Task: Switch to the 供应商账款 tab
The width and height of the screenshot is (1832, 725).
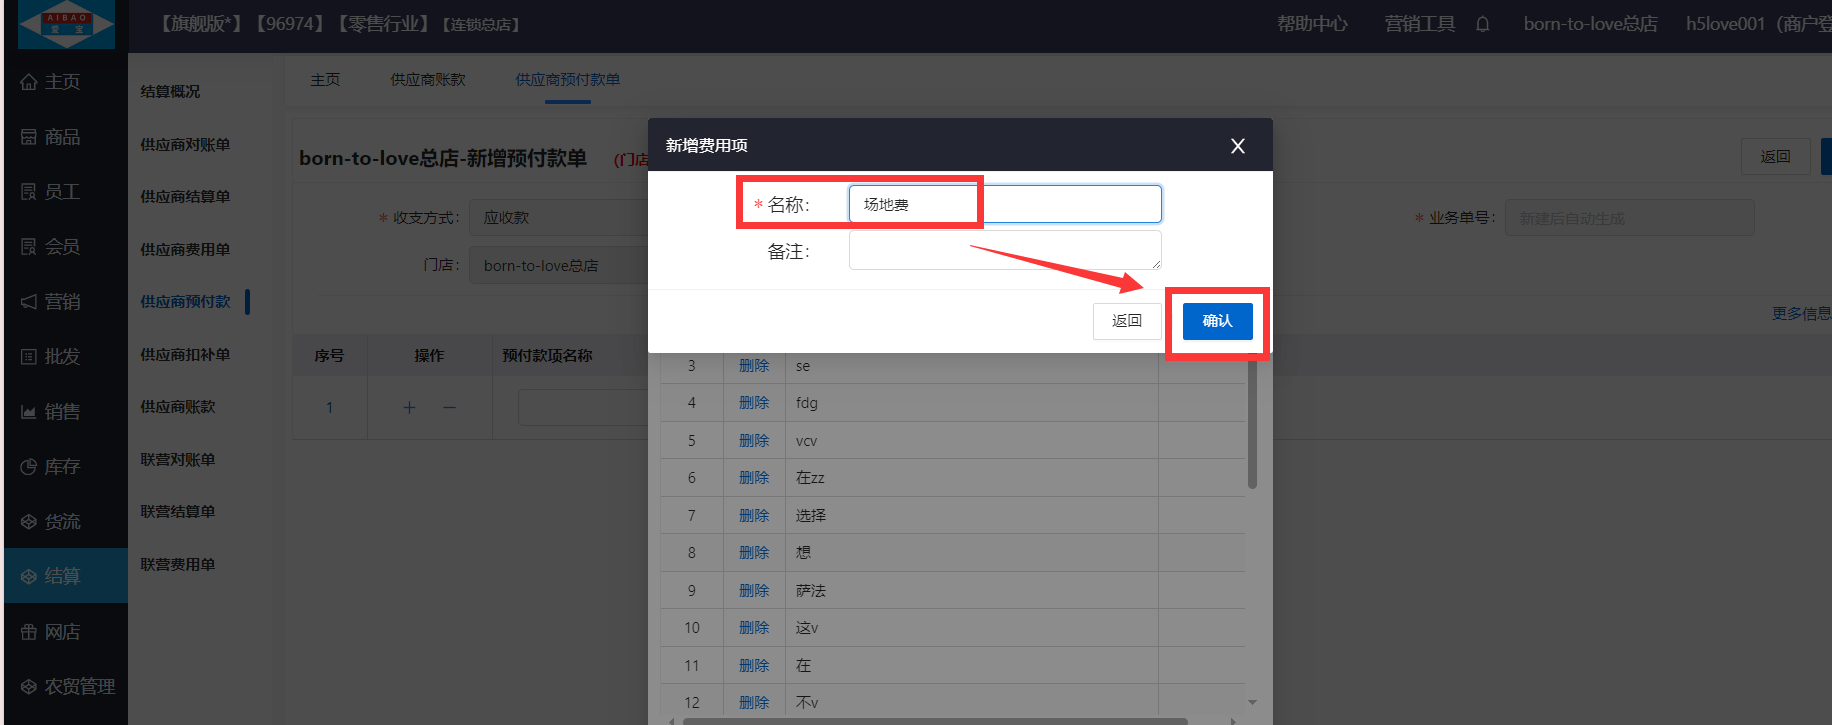Action: [x=427, y=80]
